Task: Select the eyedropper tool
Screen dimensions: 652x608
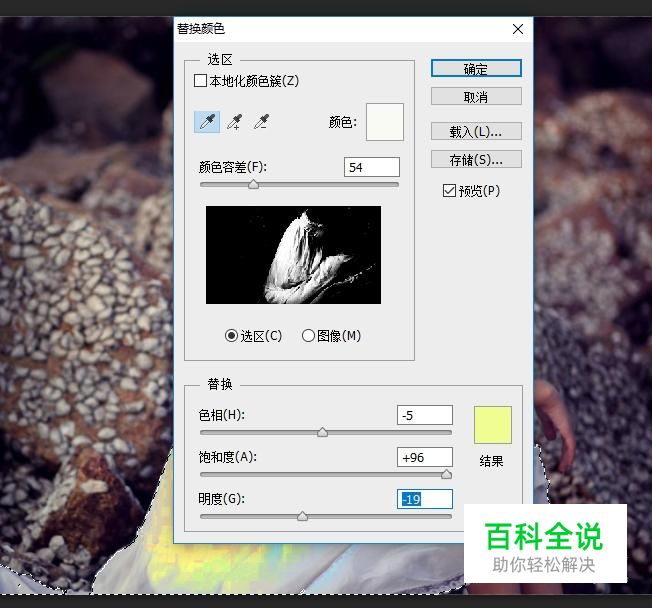Action: pos(207,122)
